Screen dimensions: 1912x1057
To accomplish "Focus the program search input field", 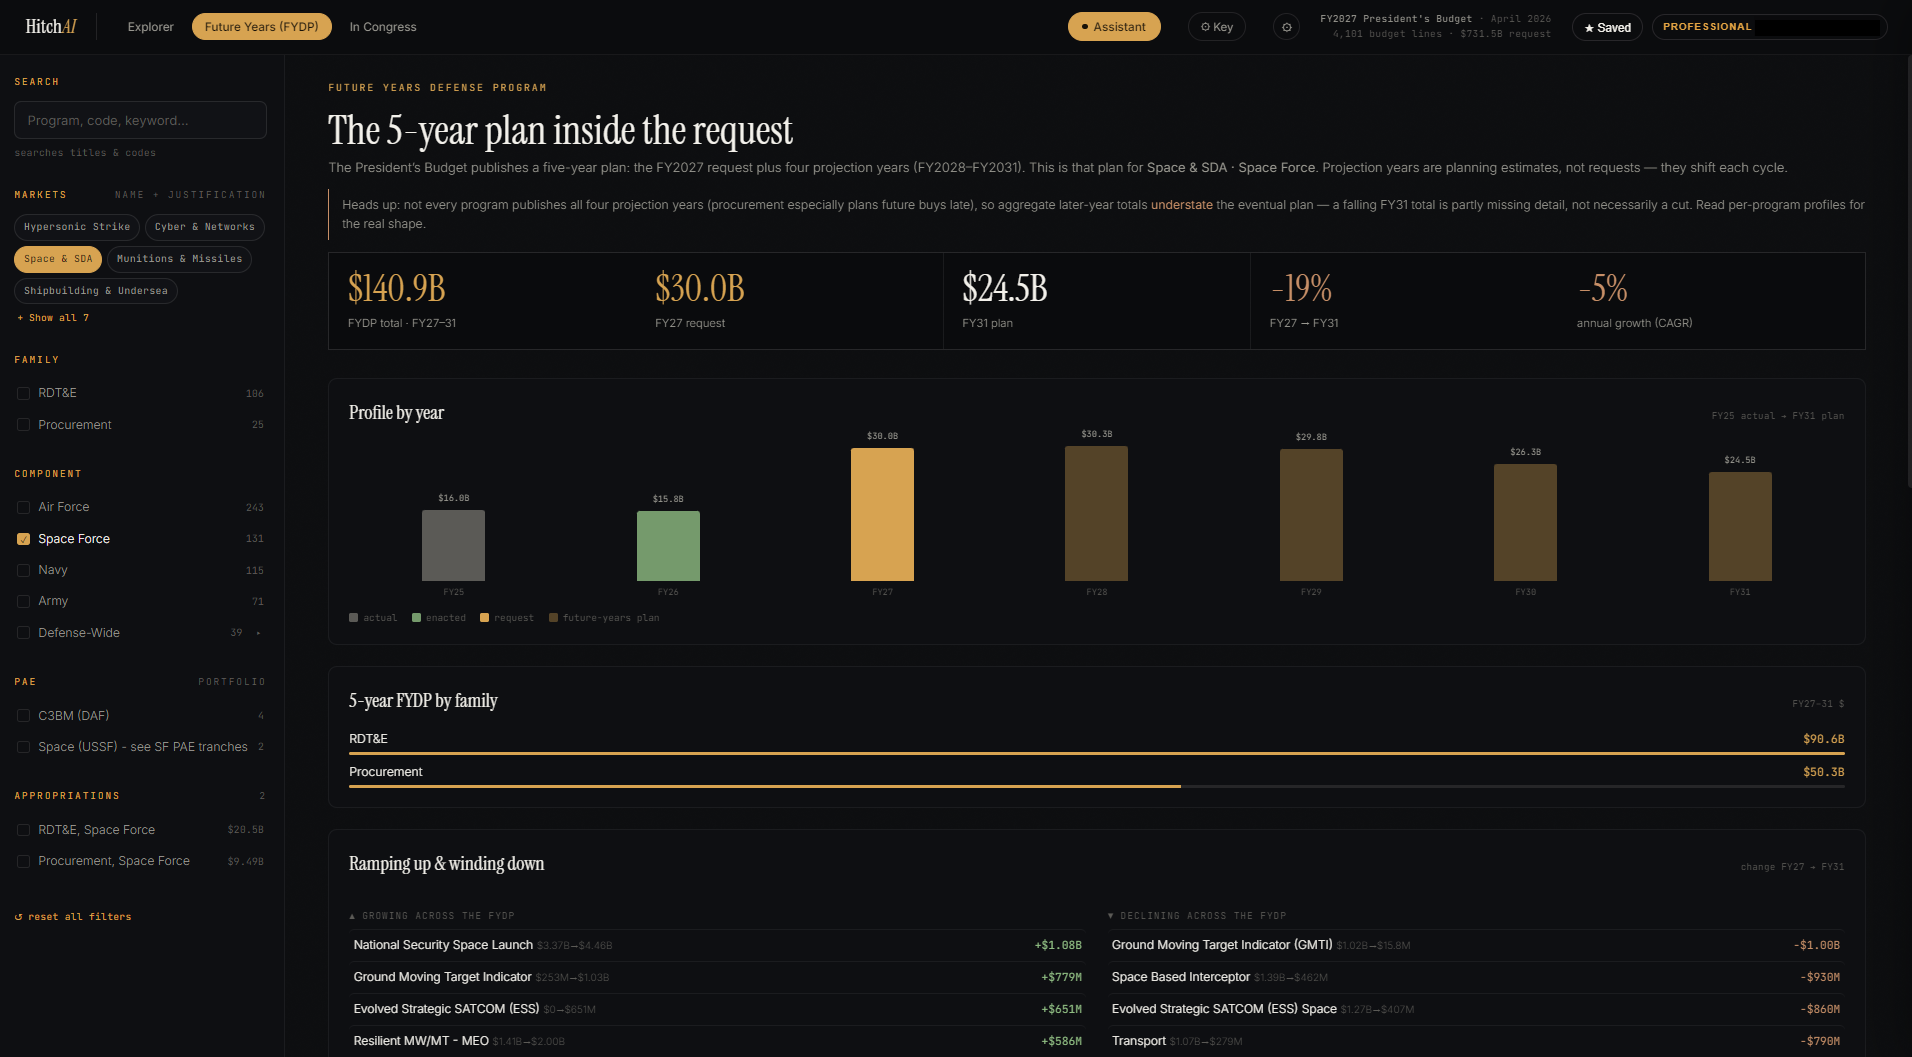I will [140, 120].
